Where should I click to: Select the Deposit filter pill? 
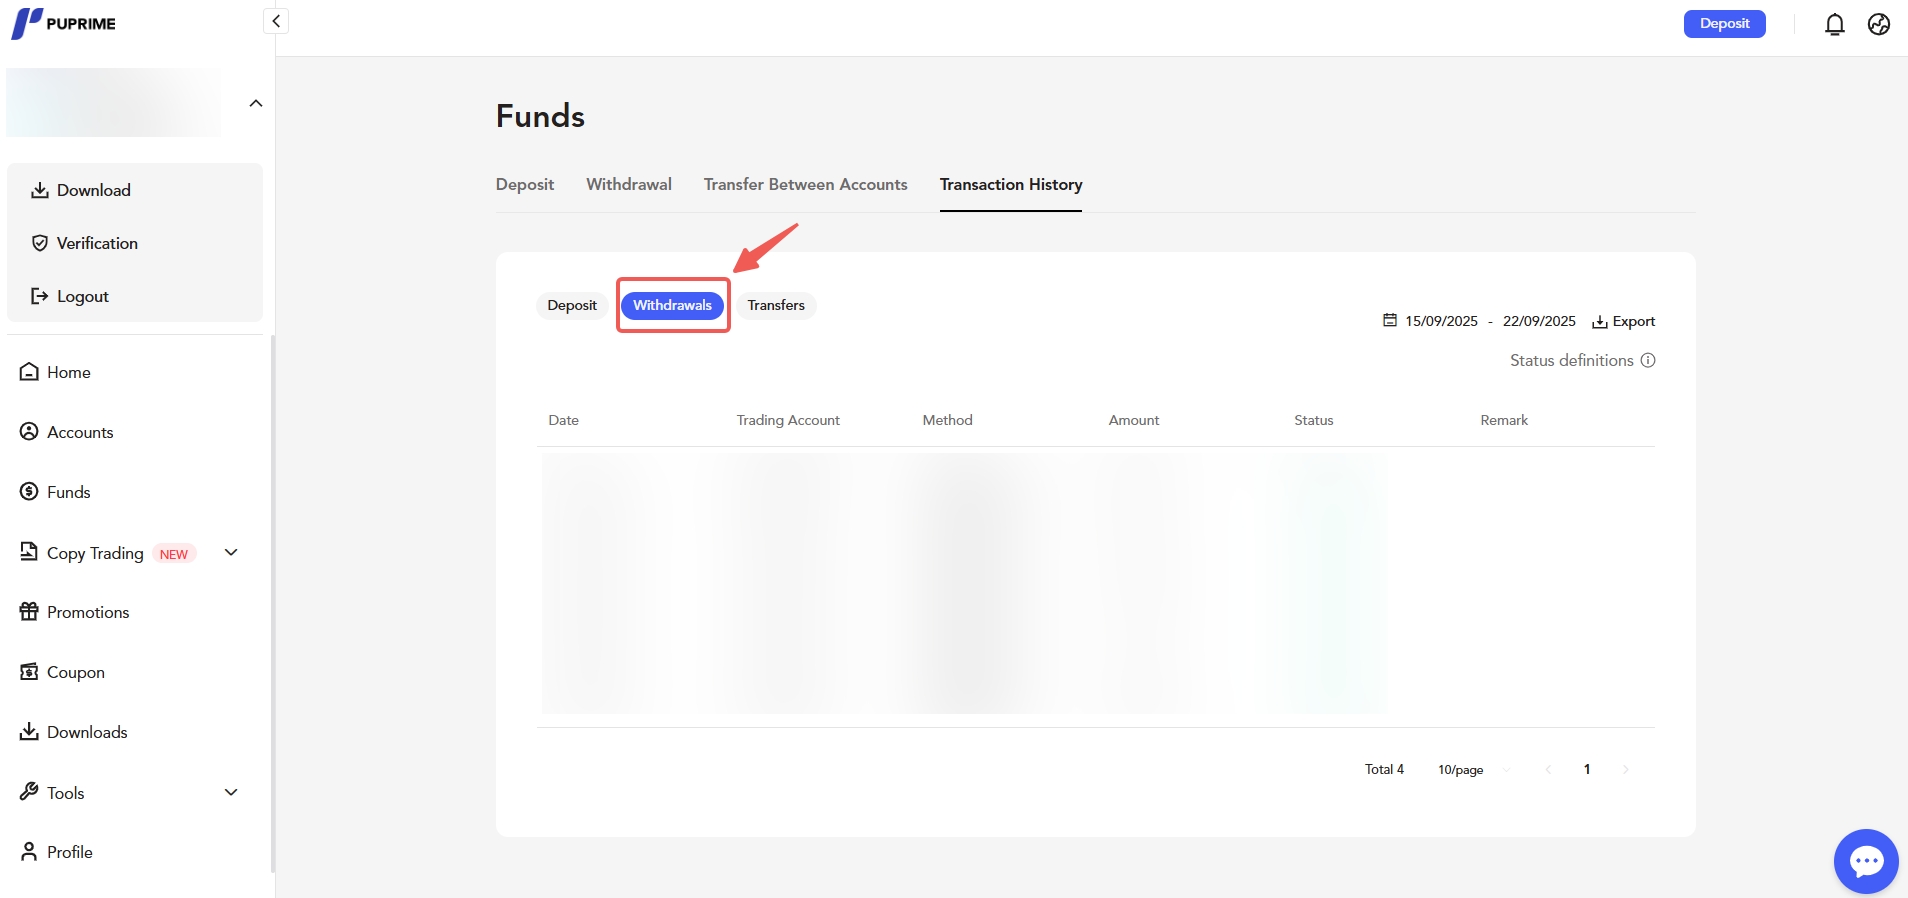[572, 305]
